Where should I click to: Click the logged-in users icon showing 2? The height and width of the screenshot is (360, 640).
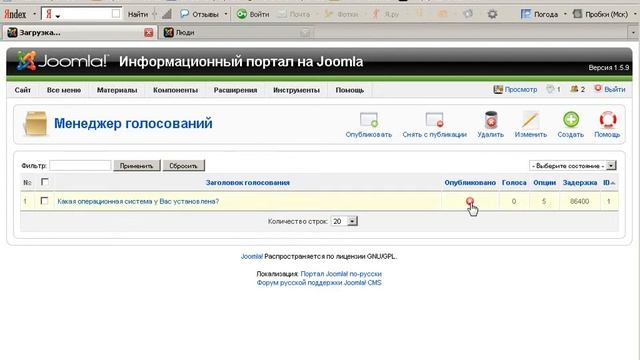tap(574, 89)
